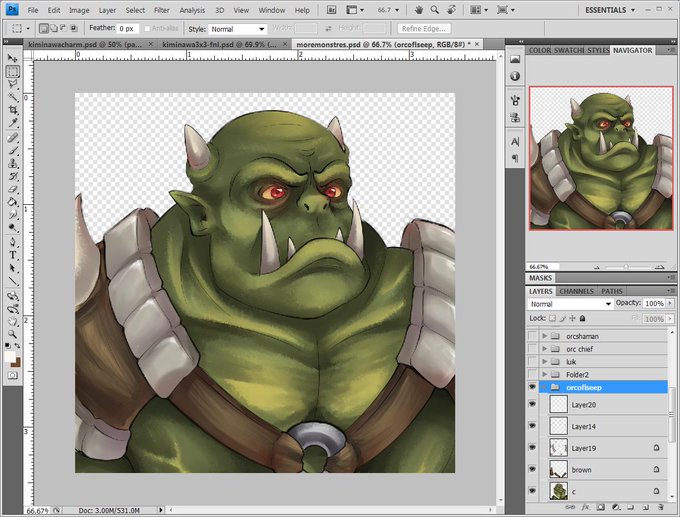Screen dimensions: 680x517
Task: Open the layer blend mode dropdown
Action: 571,304
